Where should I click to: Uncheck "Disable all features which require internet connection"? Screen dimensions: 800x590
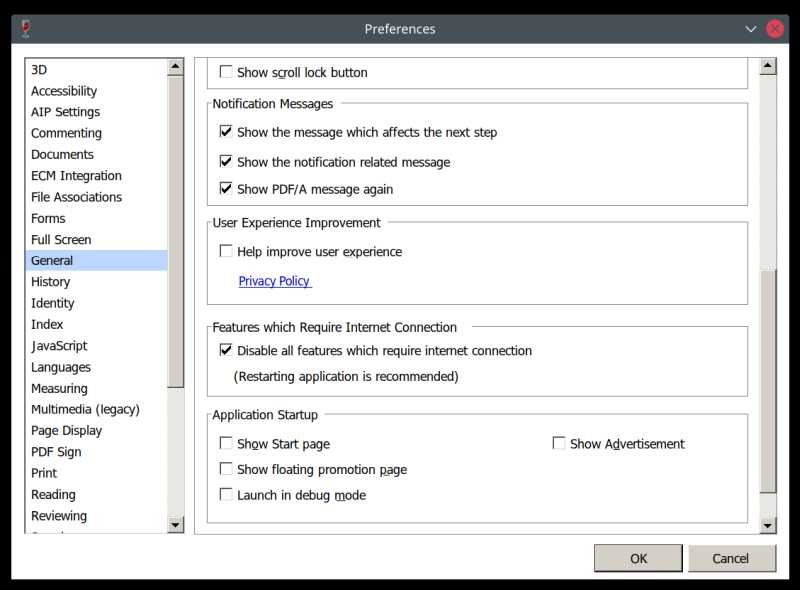pos(226,350)
